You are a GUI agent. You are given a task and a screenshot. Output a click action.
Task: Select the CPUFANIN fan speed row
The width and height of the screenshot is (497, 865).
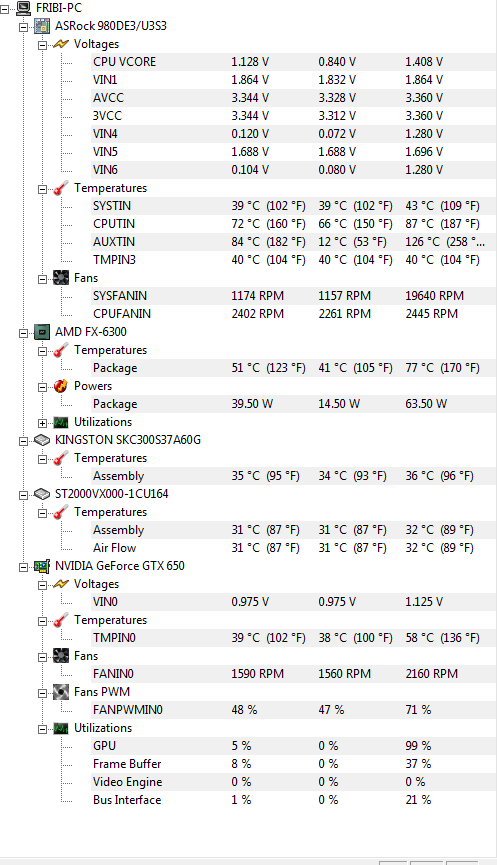(293, 314)
